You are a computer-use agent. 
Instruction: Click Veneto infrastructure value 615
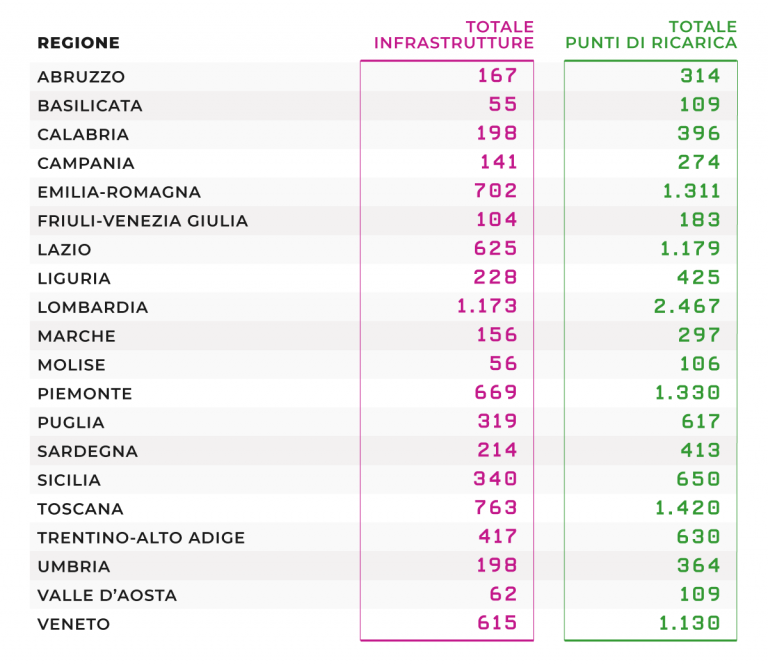[497, 623]
